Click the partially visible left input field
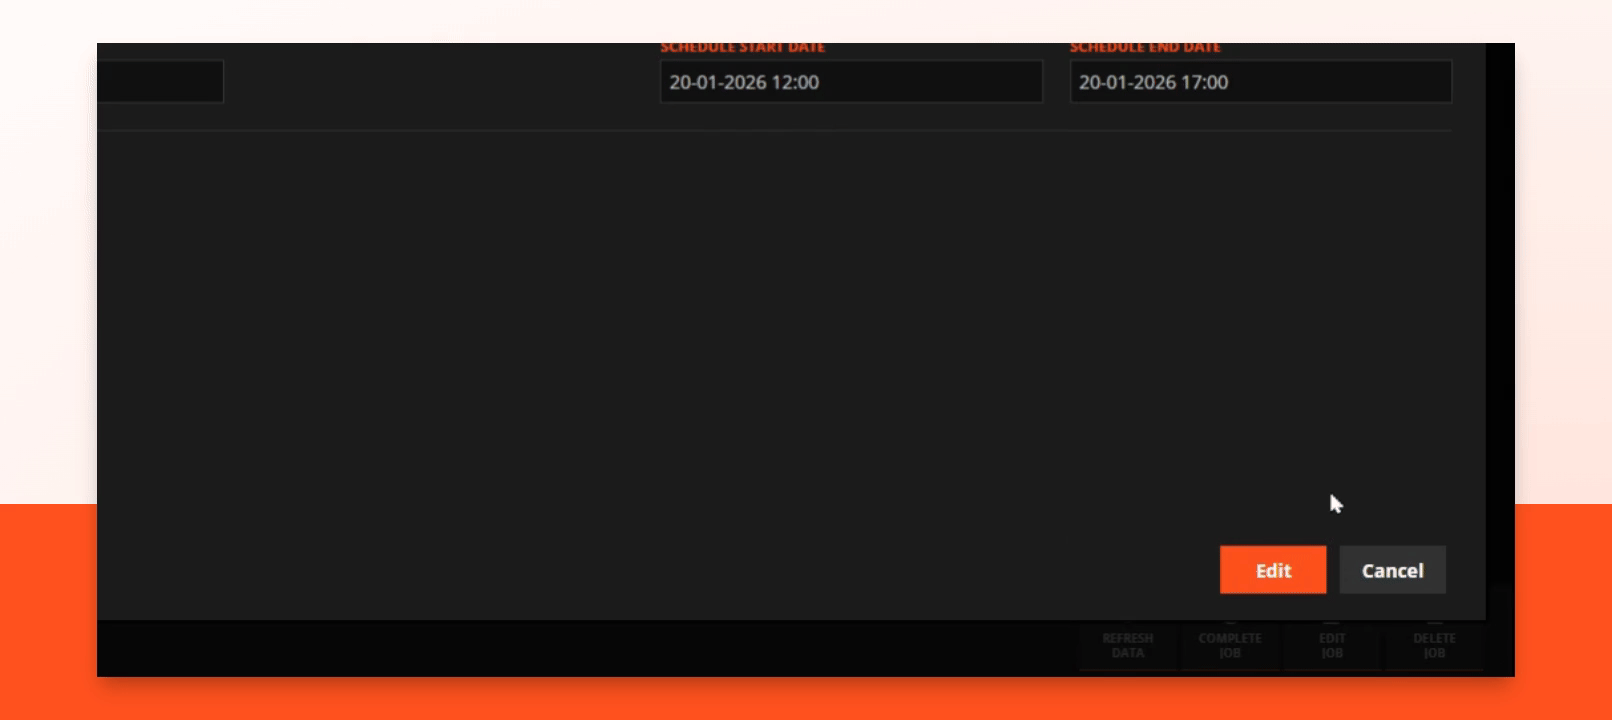This screenshot has height=720, width=1612. [160, 82]
